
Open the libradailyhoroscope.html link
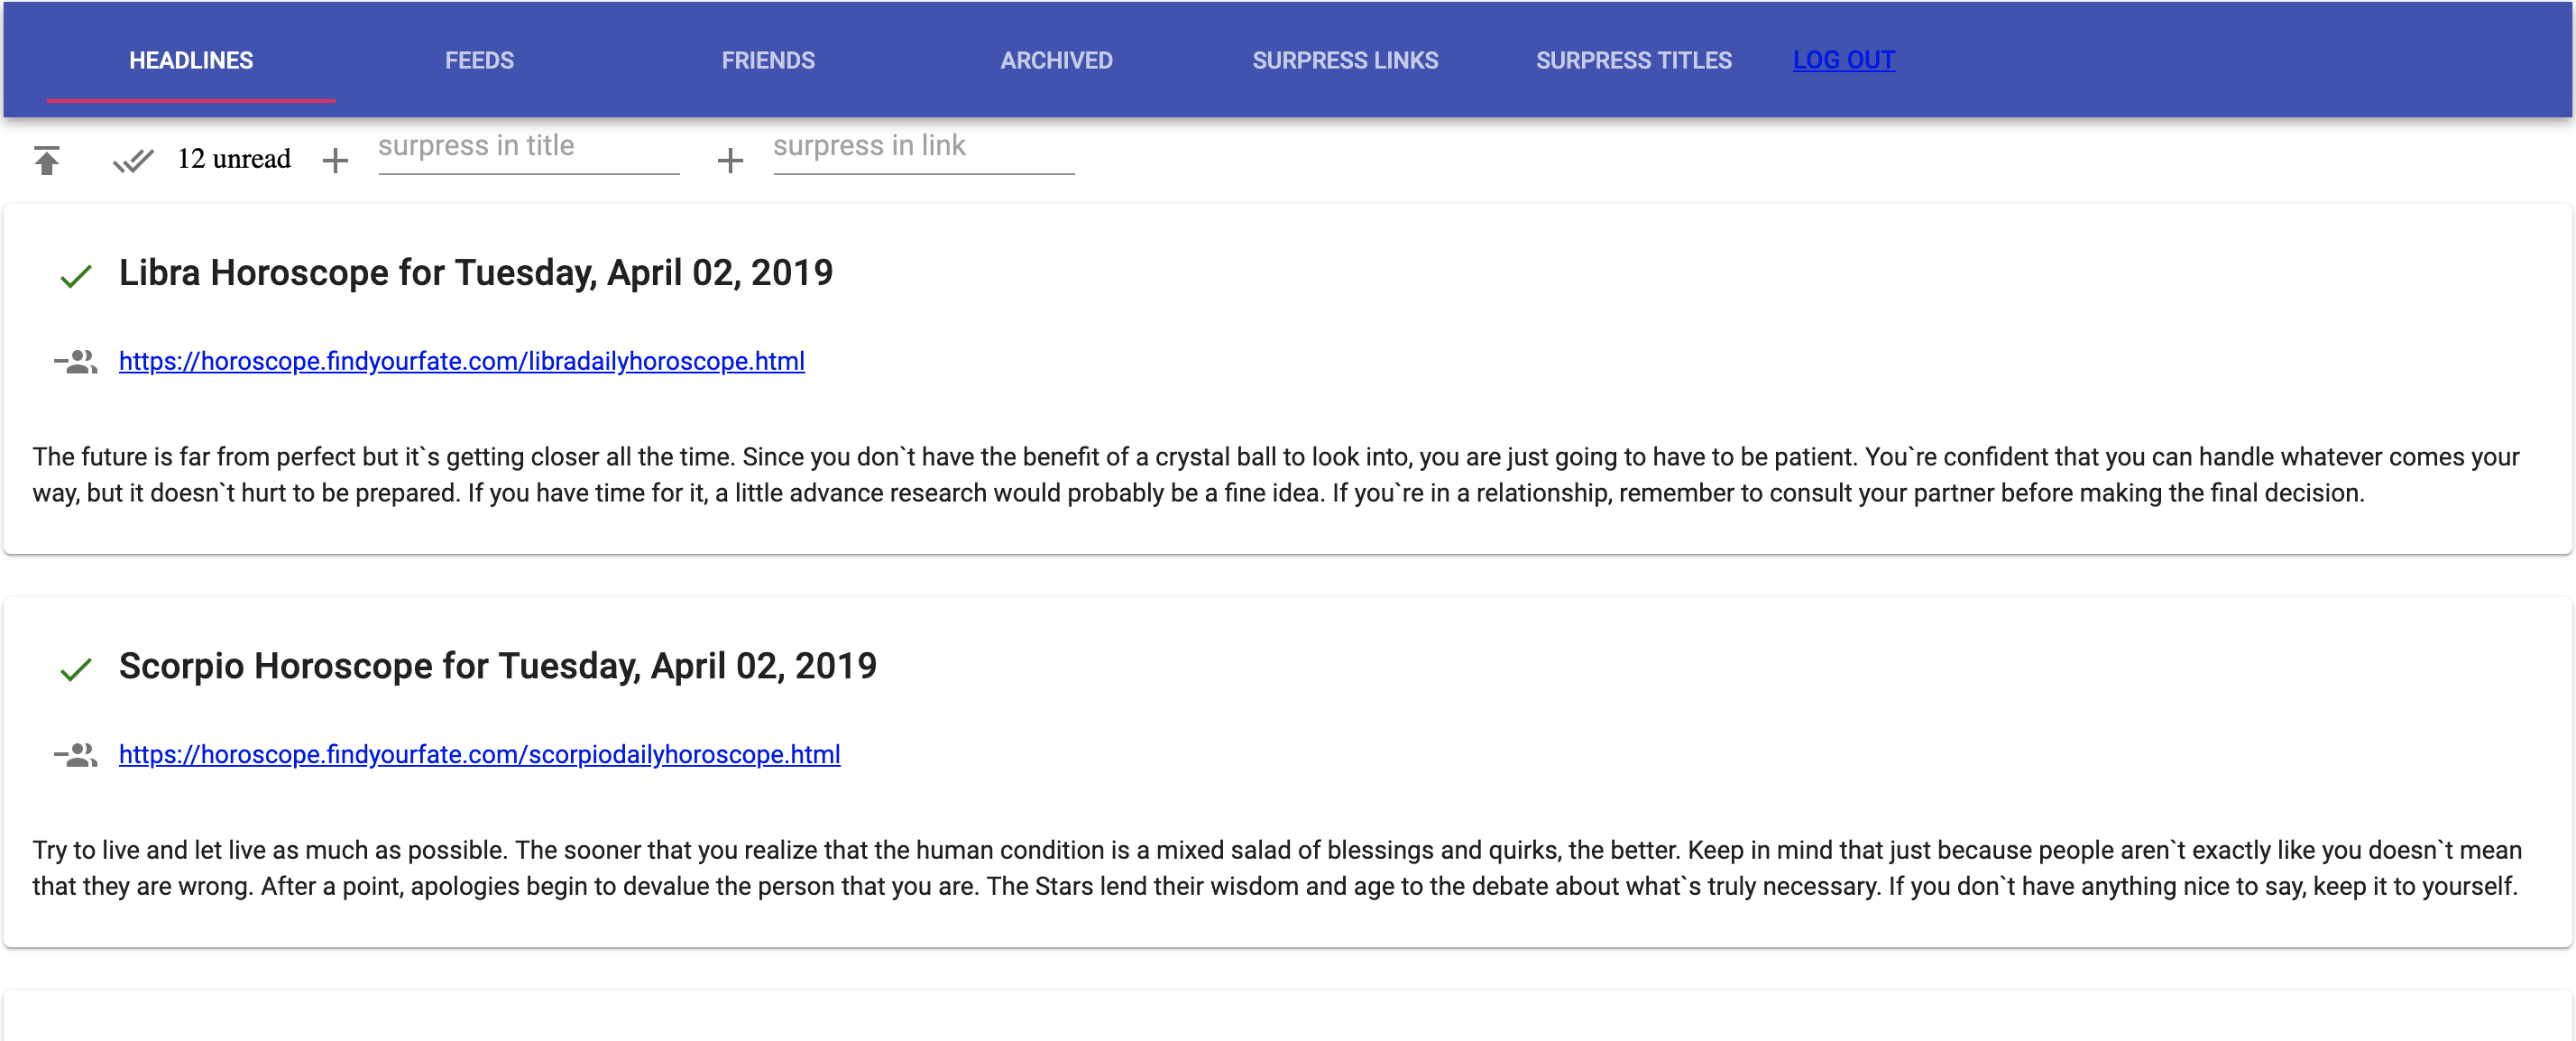click(x=461, y=361)
